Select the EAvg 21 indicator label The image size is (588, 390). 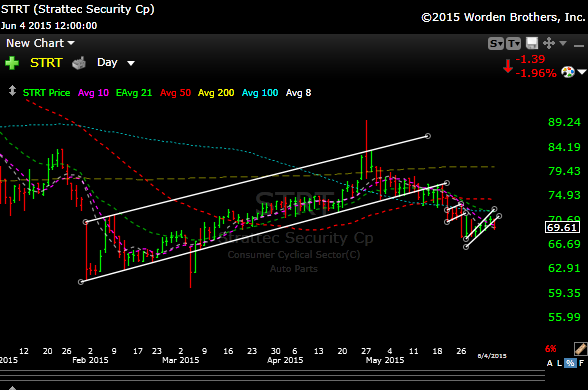(x=134, y=93)
